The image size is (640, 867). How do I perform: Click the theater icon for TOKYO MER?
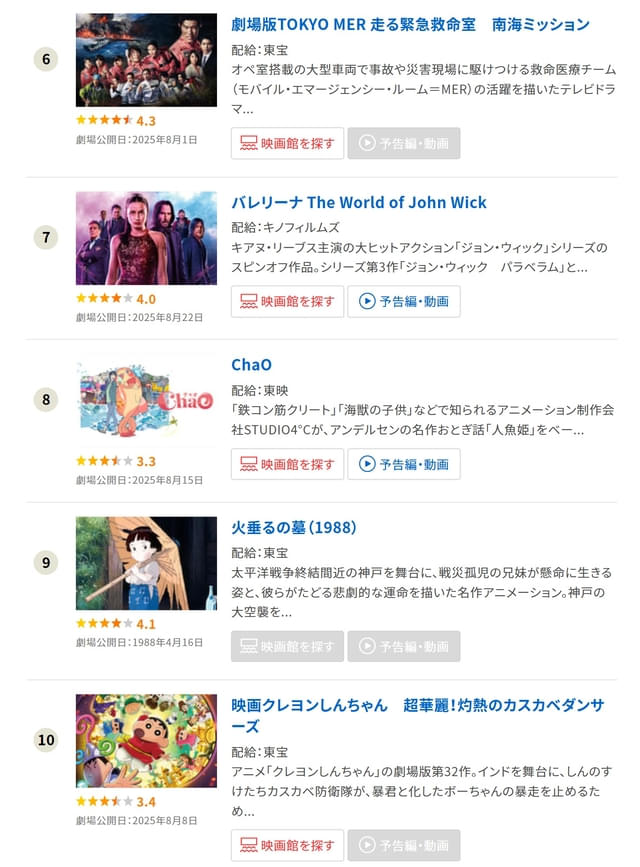tap(249, 143)
